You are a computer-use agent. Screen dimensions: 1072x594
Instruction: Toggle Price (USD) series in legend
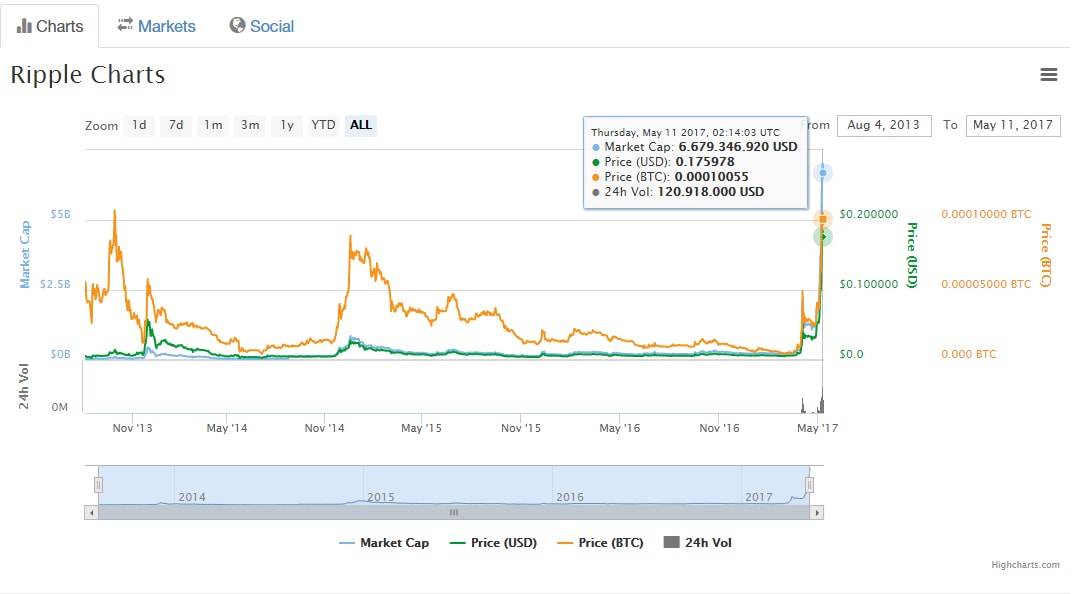point(494,543)
